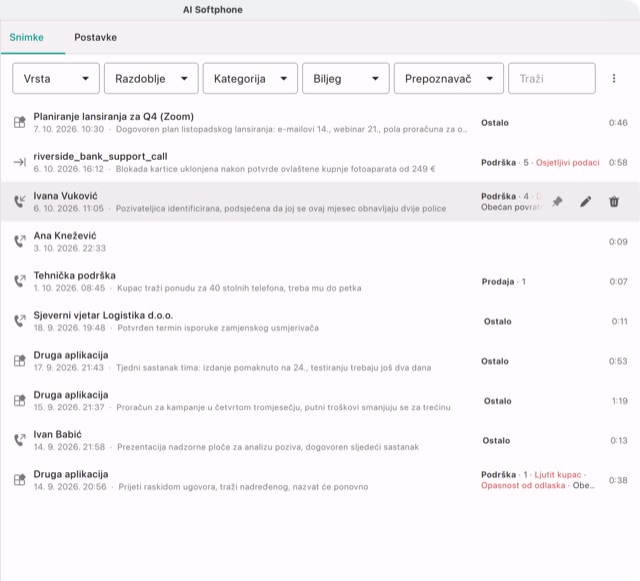Image resolution: width=640 pixels, height=581 pixels.
Task: Open the Razdoblje filter dropdown
Action: 151,78
